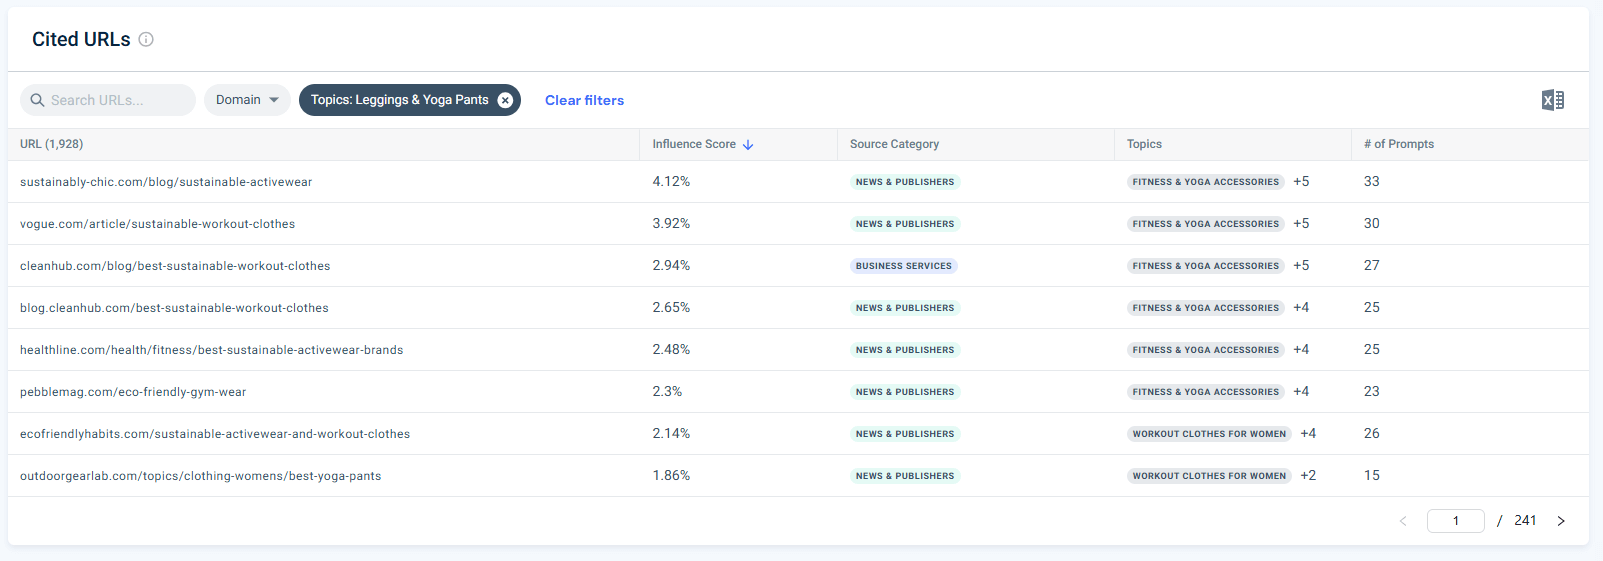Click the info icon beside Cited URLs
This screenshot has height=561, width=1603.
[146, 39]
